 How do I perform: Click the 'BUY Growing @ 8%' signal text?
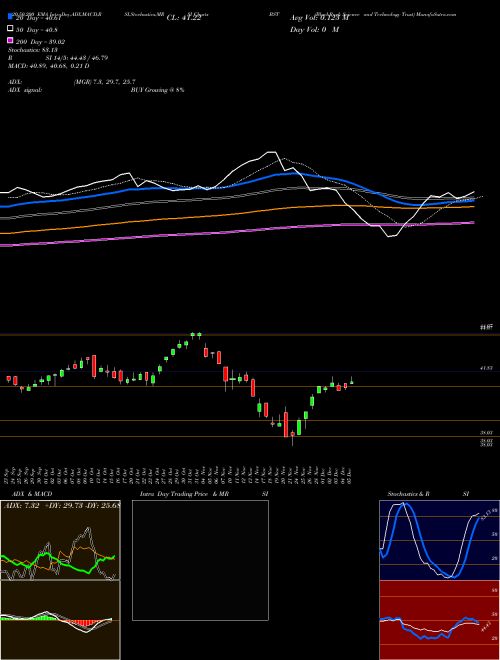(x=157, y=90)
